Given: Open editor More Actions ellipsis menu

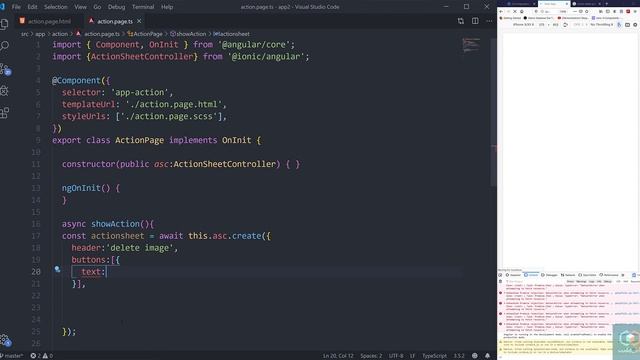Looking at the screenshot, I should pyautogui.click(x=489, y=21).
